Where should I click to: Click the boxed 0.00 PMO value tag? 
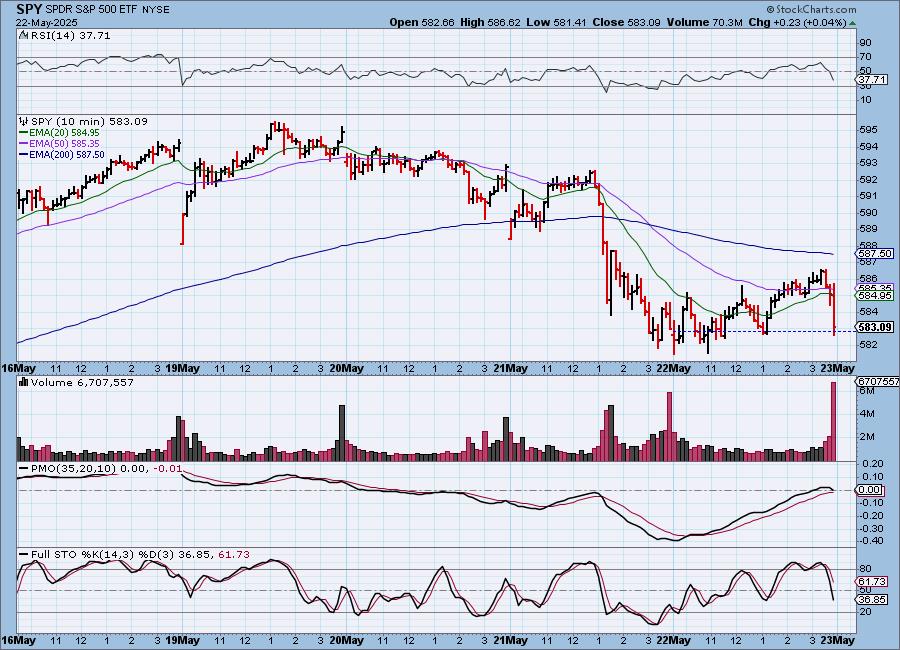870,490
